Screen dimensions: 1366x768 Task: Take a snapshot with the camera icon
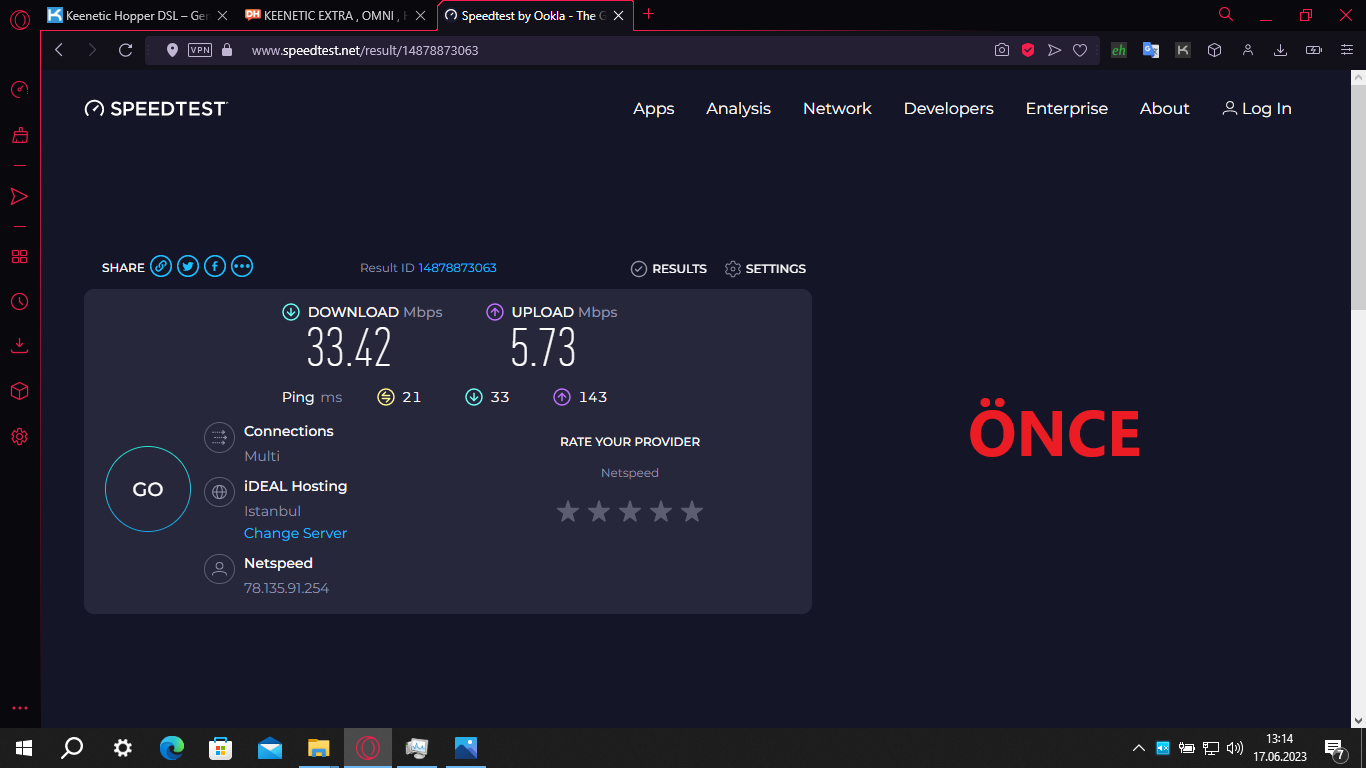1002,50
